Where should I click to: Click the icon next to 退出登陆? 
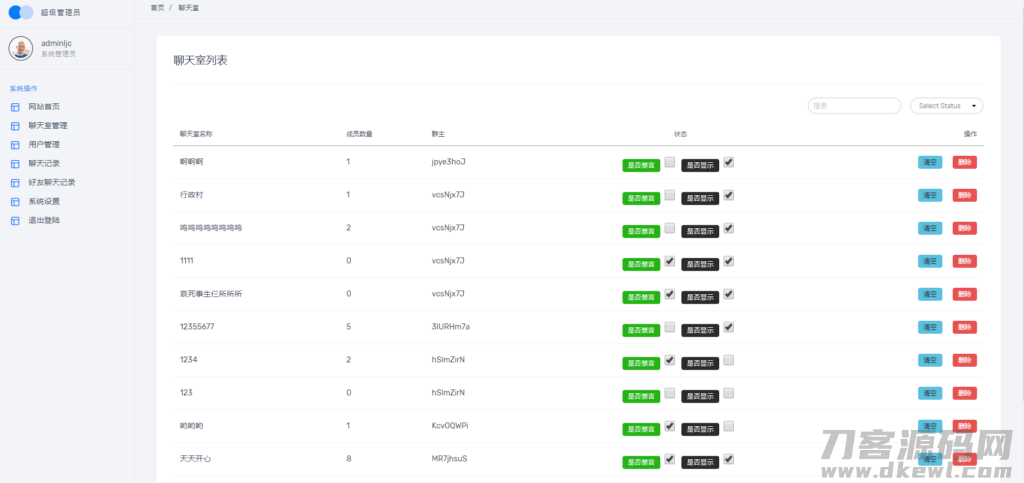coord(15,221)
